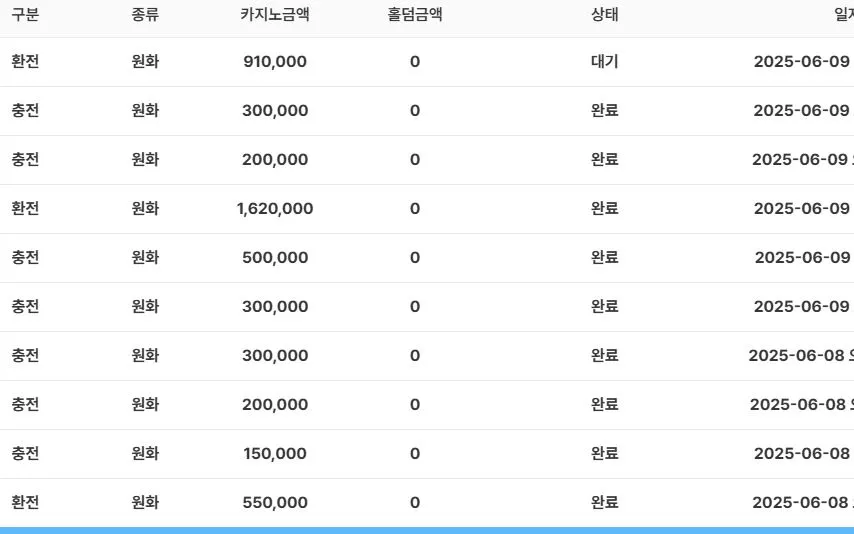Screen dimensions: 854x534
Task: Select the 500,000 amount cell
Action: pyautogui.click(x=275, y=258)
